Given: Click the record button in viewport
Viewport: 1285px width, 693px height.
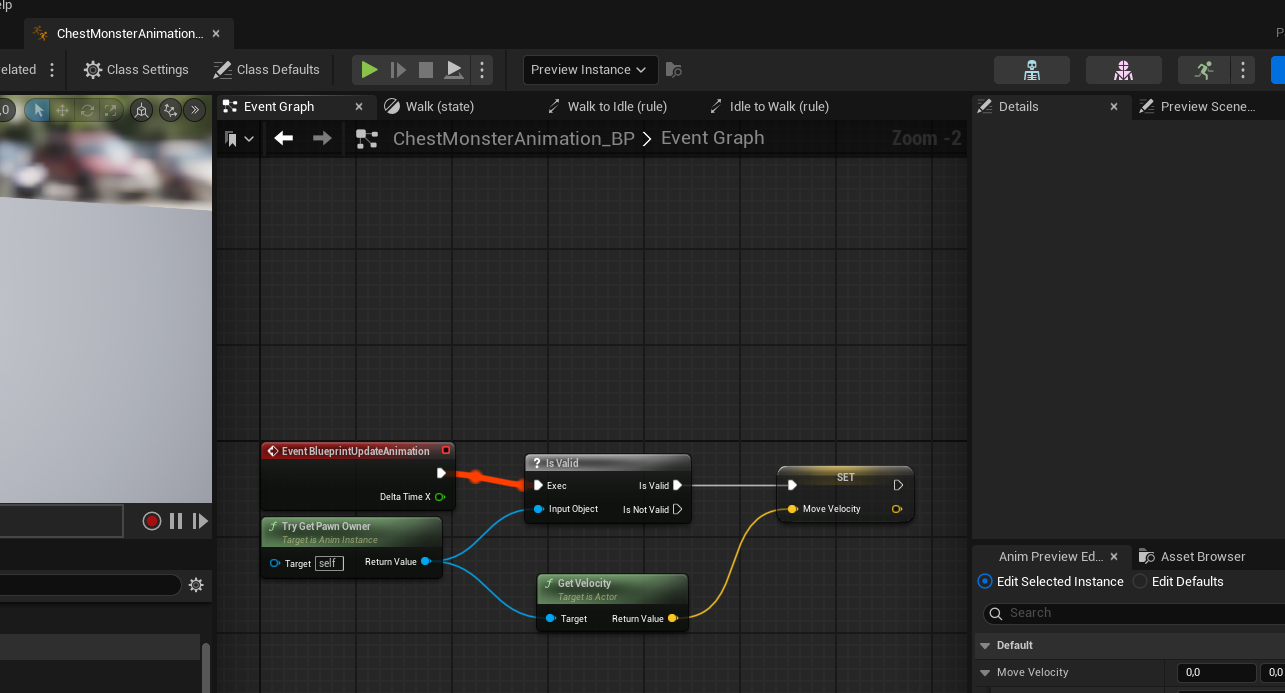Looking at the screenshot, I should 152,521.
